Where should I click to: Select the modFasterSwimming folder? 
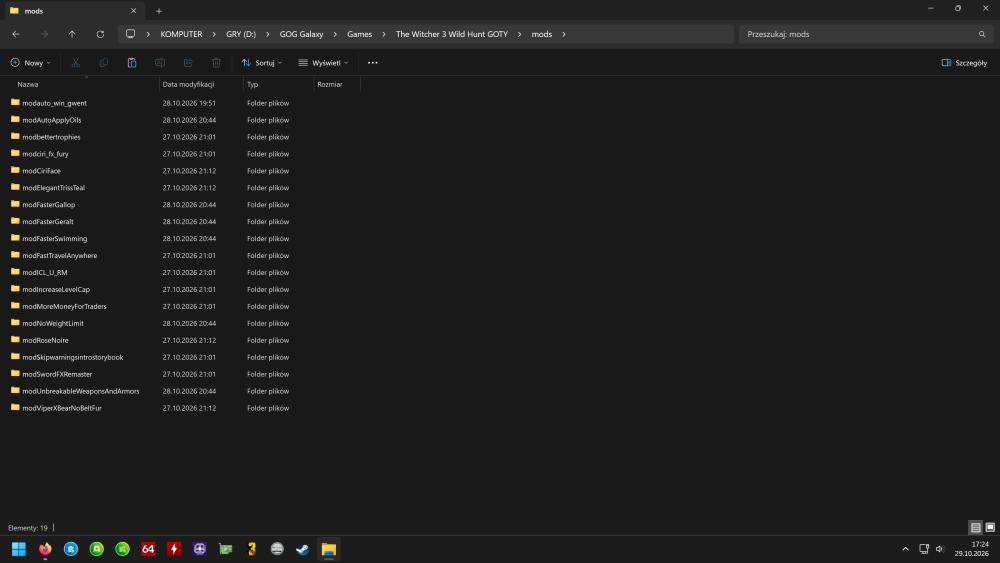click(x=55, y=238)
